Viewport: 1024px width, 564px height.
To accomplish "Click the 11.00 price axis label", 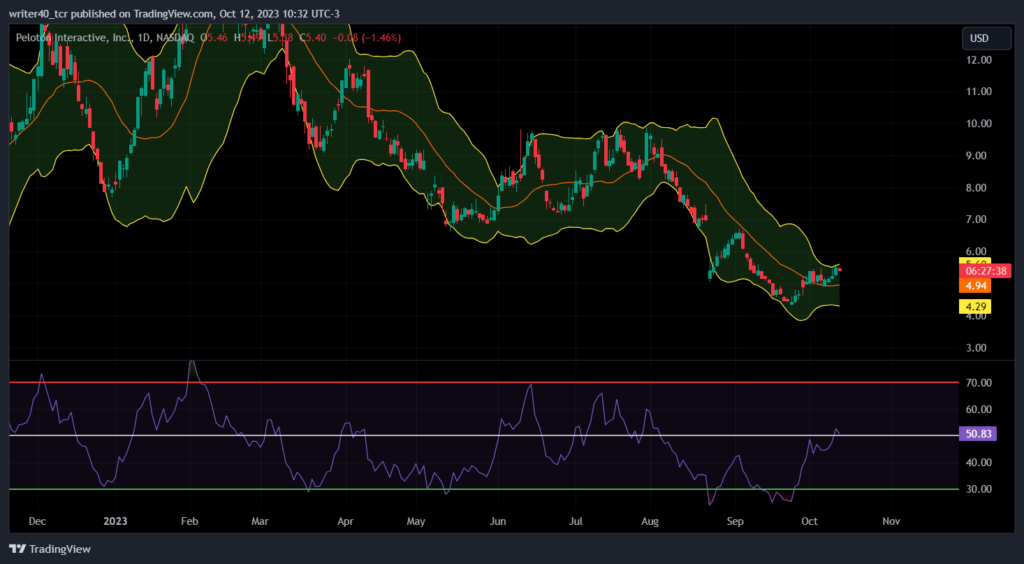I will click(x=979, y=91).
